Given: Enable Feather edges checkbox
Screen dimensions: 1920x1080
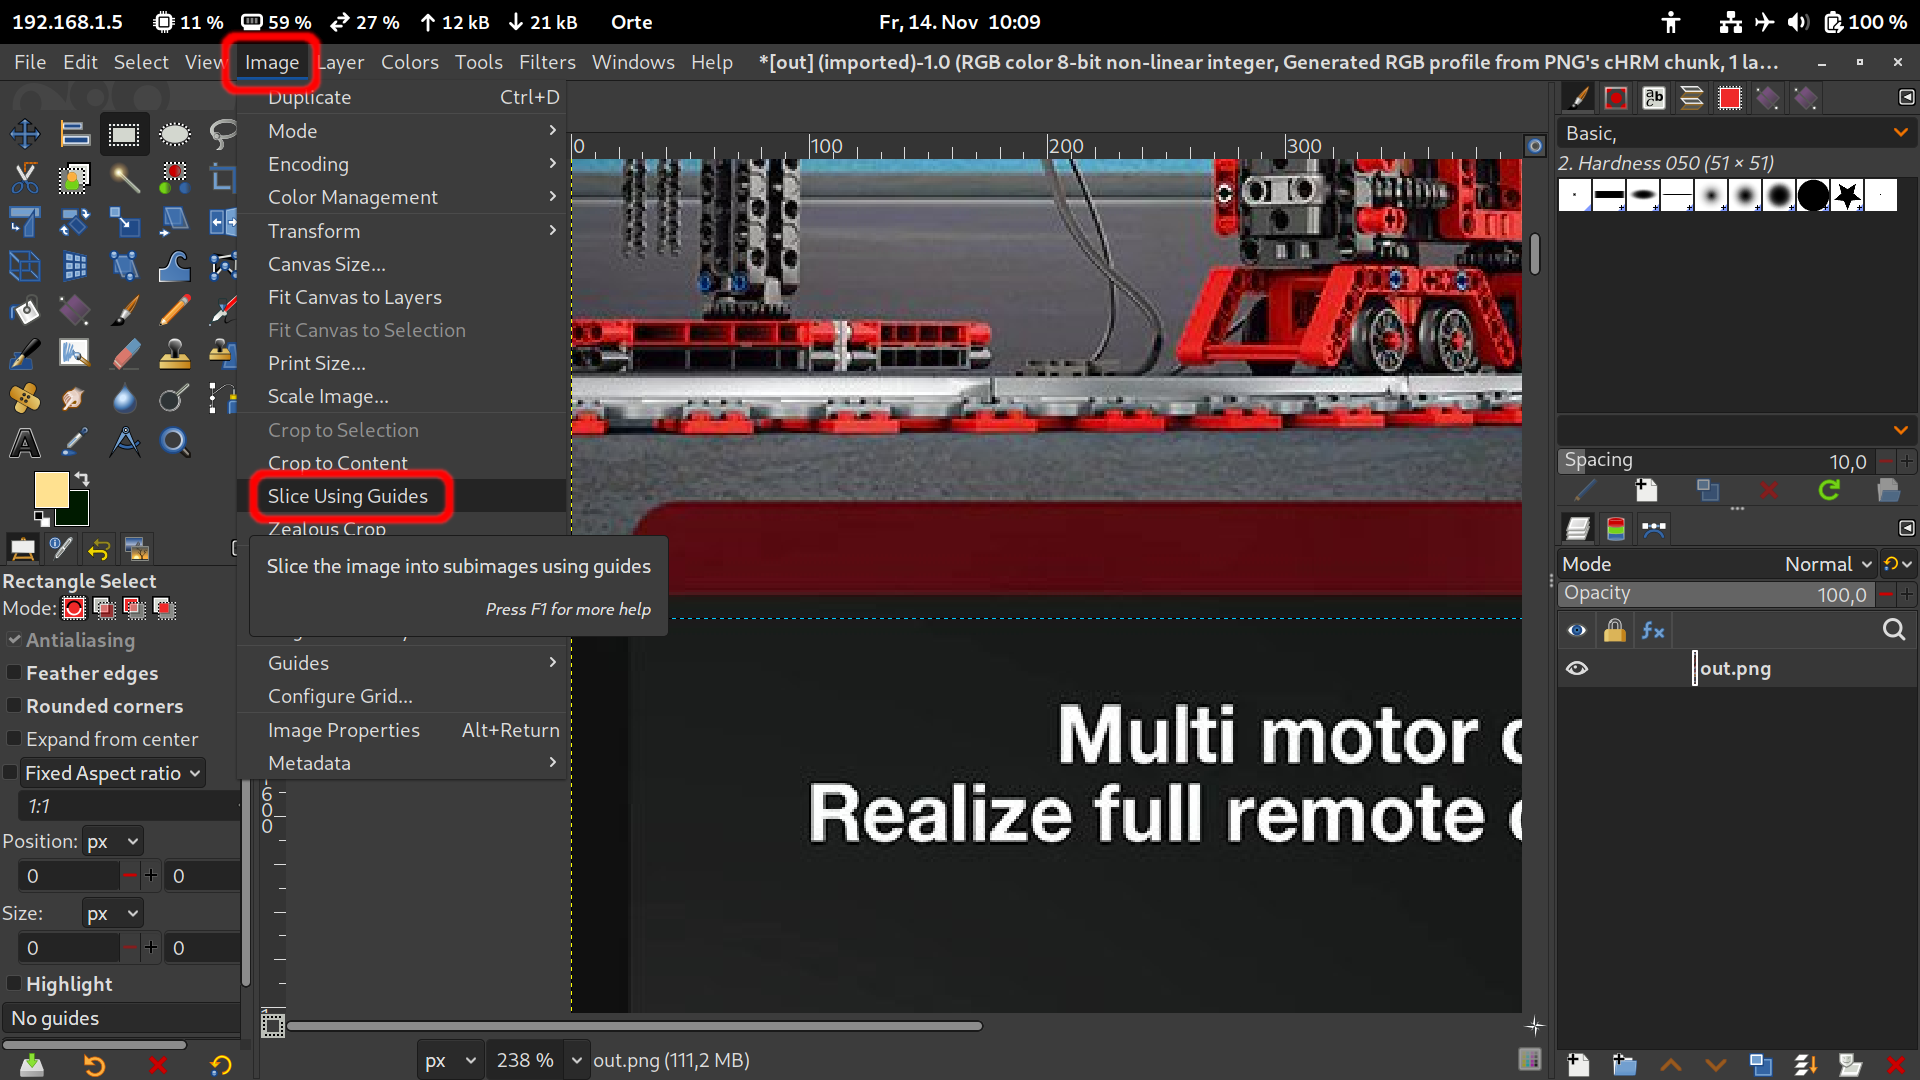Looking at the screenshot, I should pyautogui.click(x=14, y=673).
